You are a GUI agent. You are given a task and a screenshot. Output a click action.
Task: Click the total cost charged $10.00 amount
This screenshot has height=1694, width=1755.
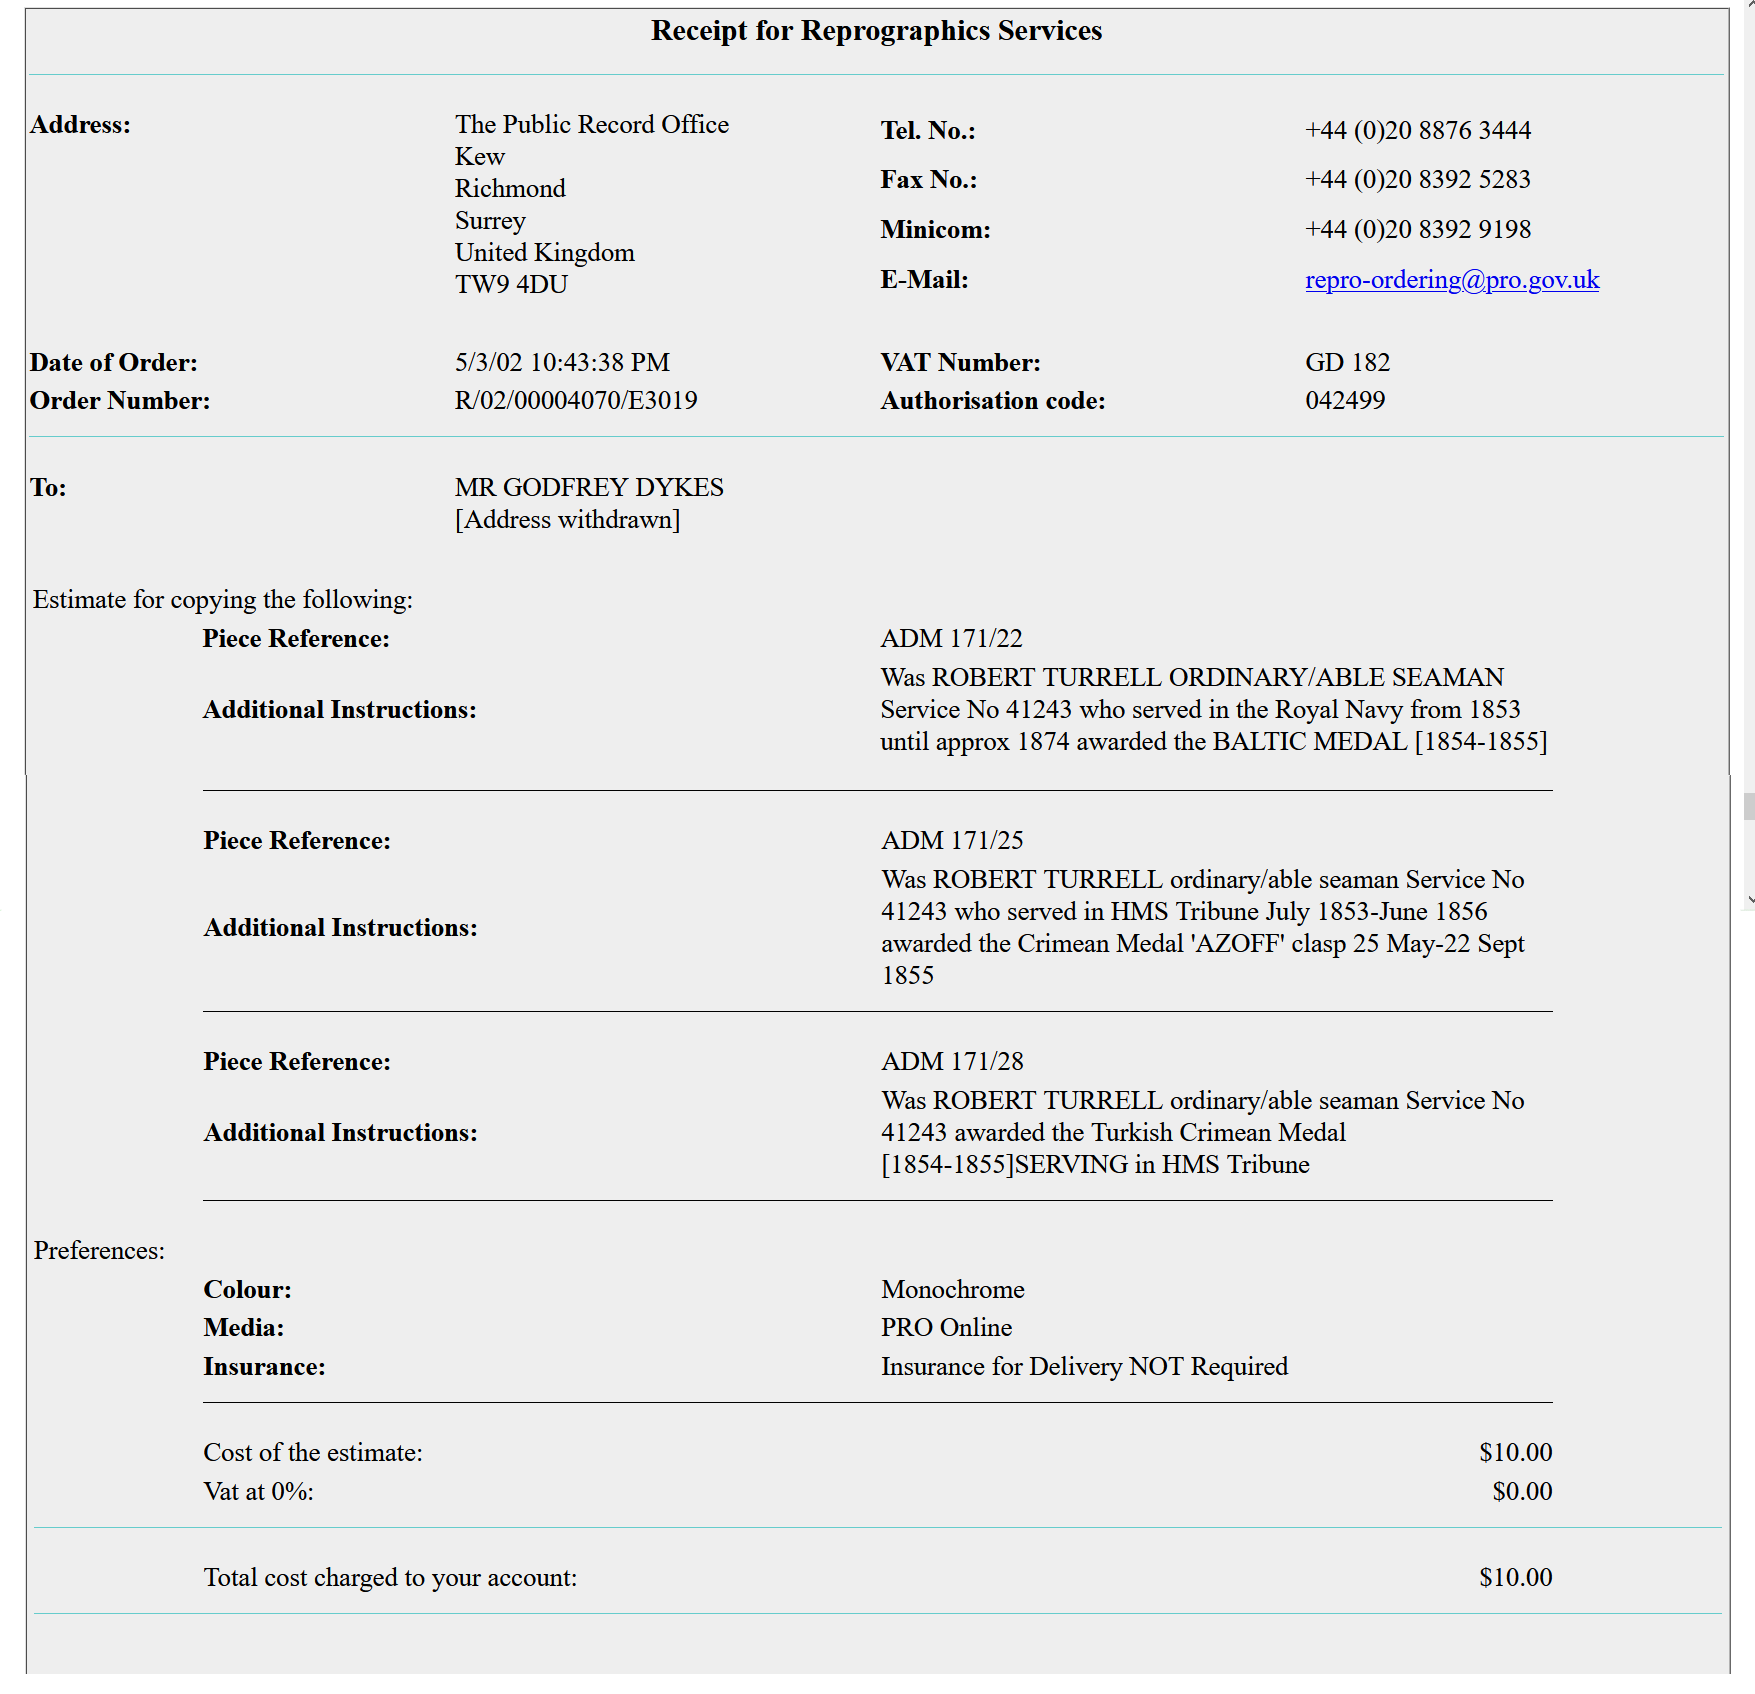tap(1516, 1578)
